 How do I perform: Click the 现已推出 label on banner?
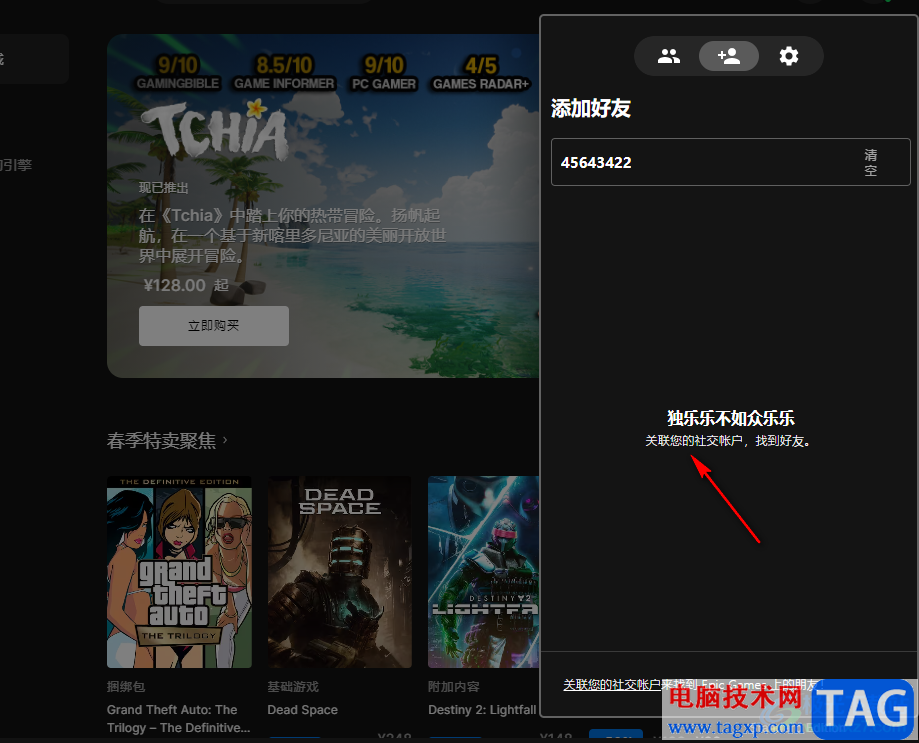(x=164, y=188)
